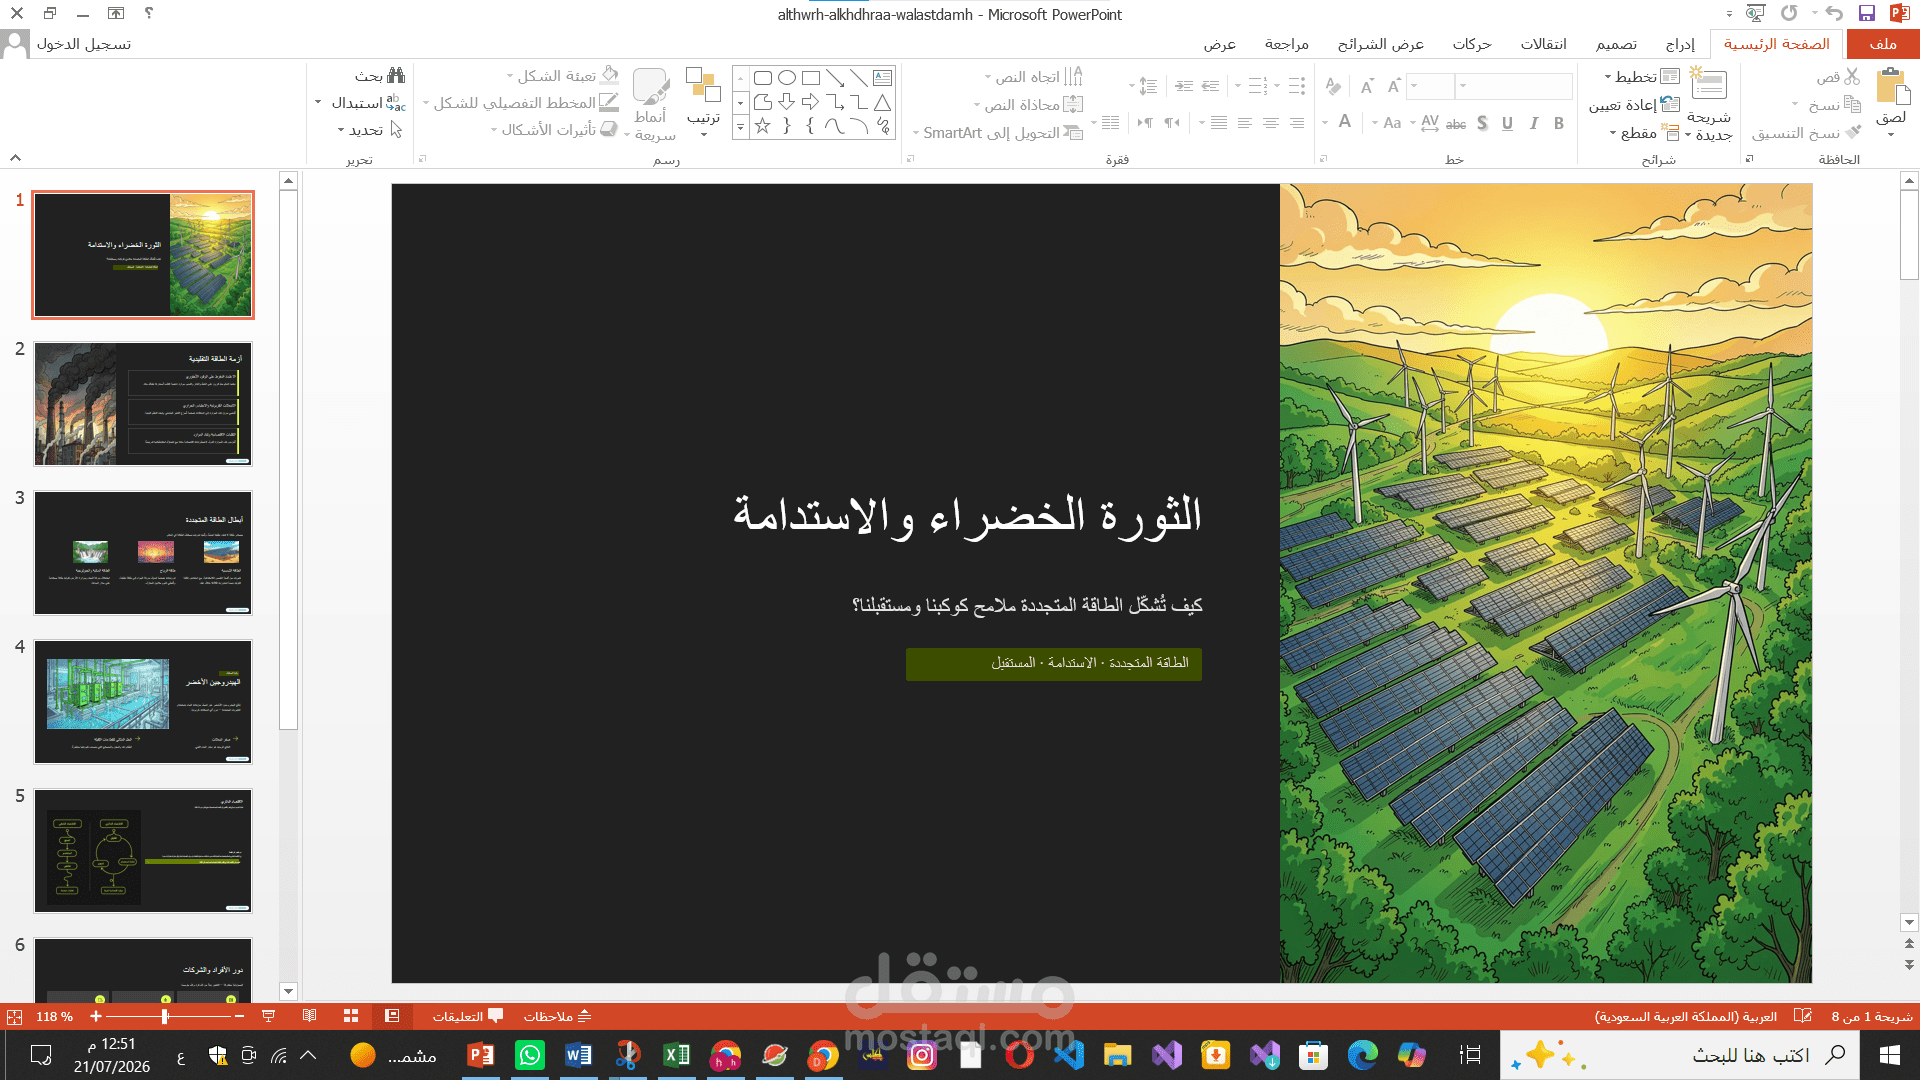1920x1080 pixels.
Task: Click Windows taskbar search box
Action: (1680, 1055)
